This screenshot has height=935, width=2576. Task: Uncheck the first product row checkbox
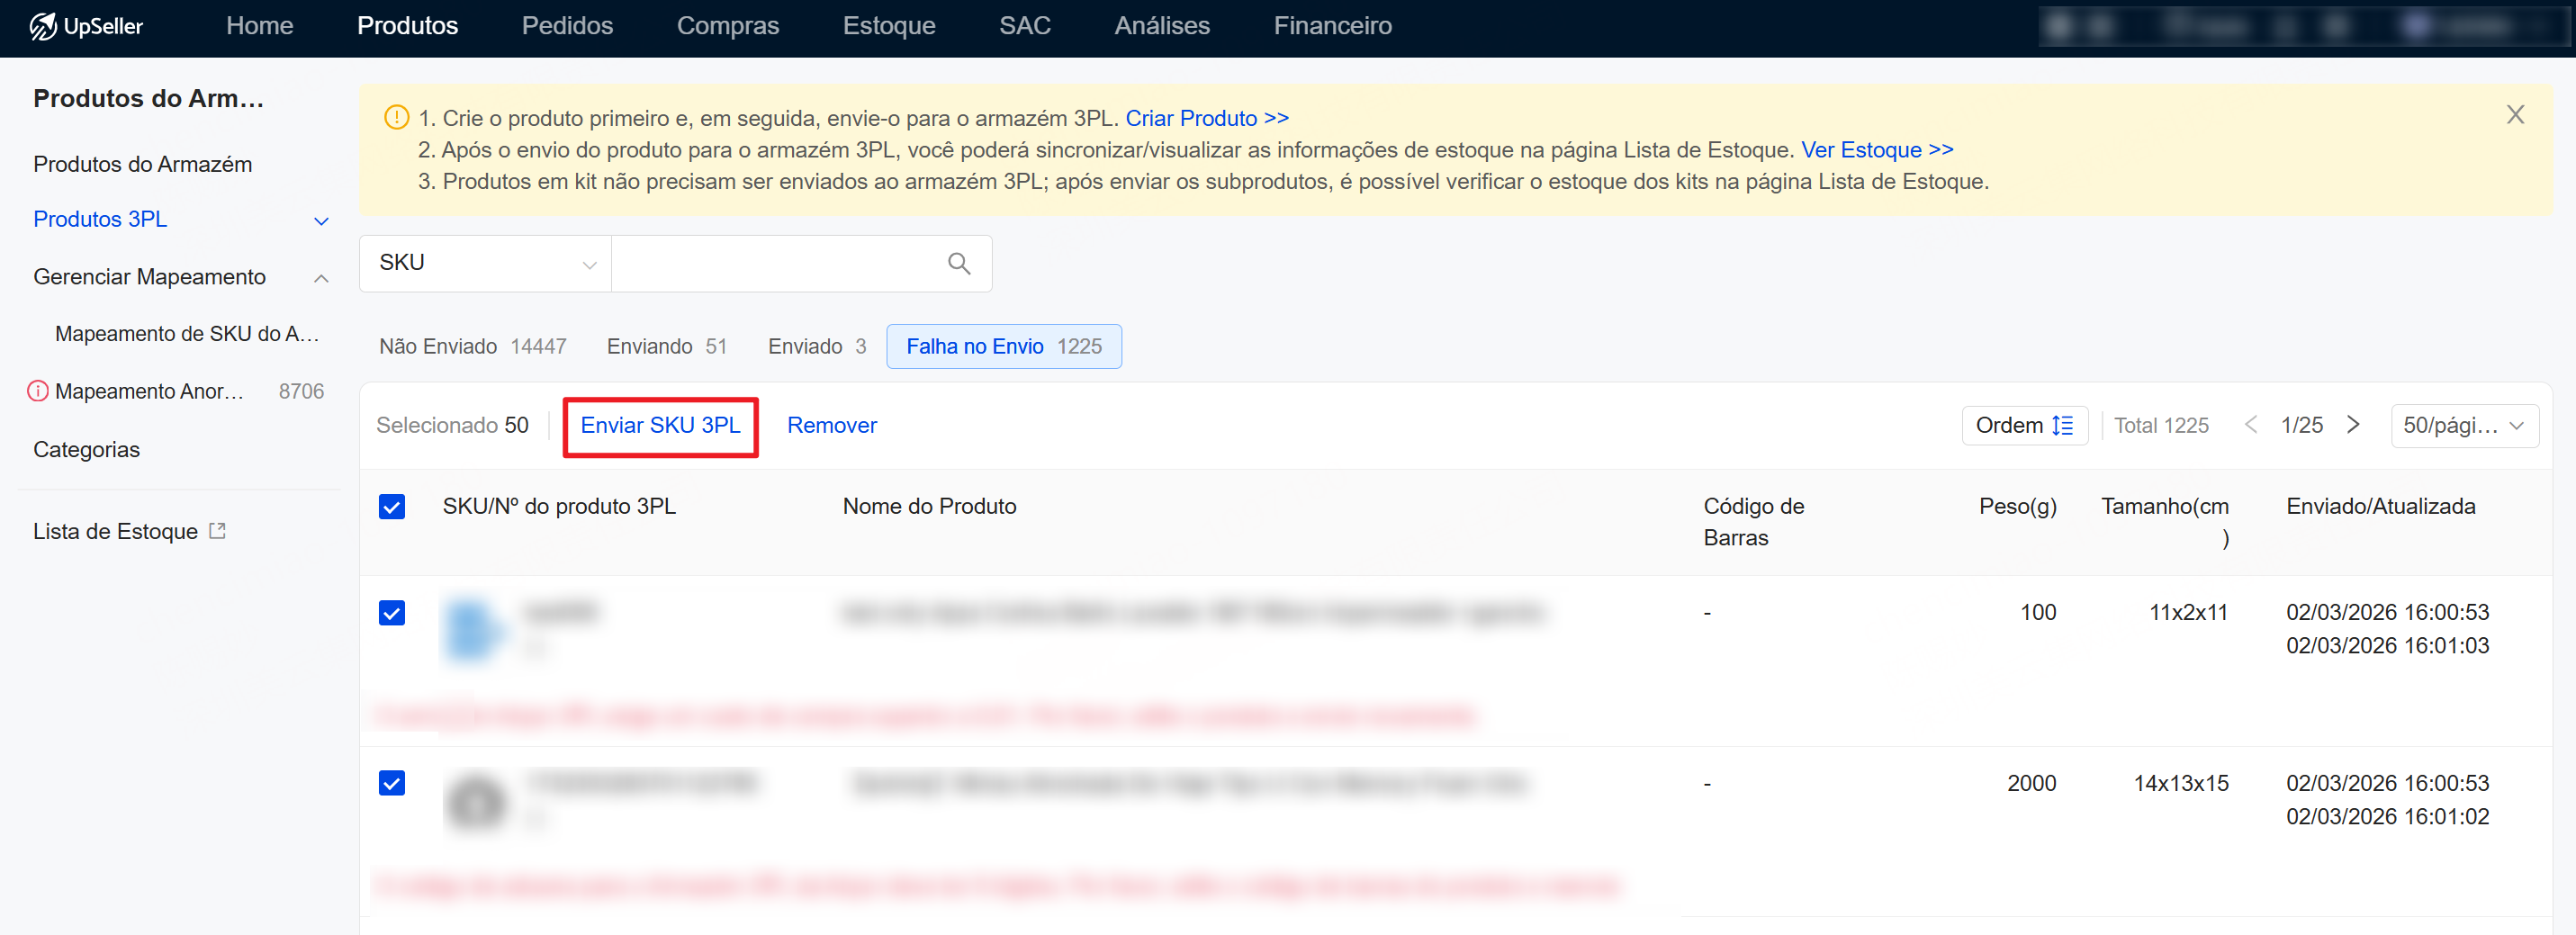click(392, 613)
